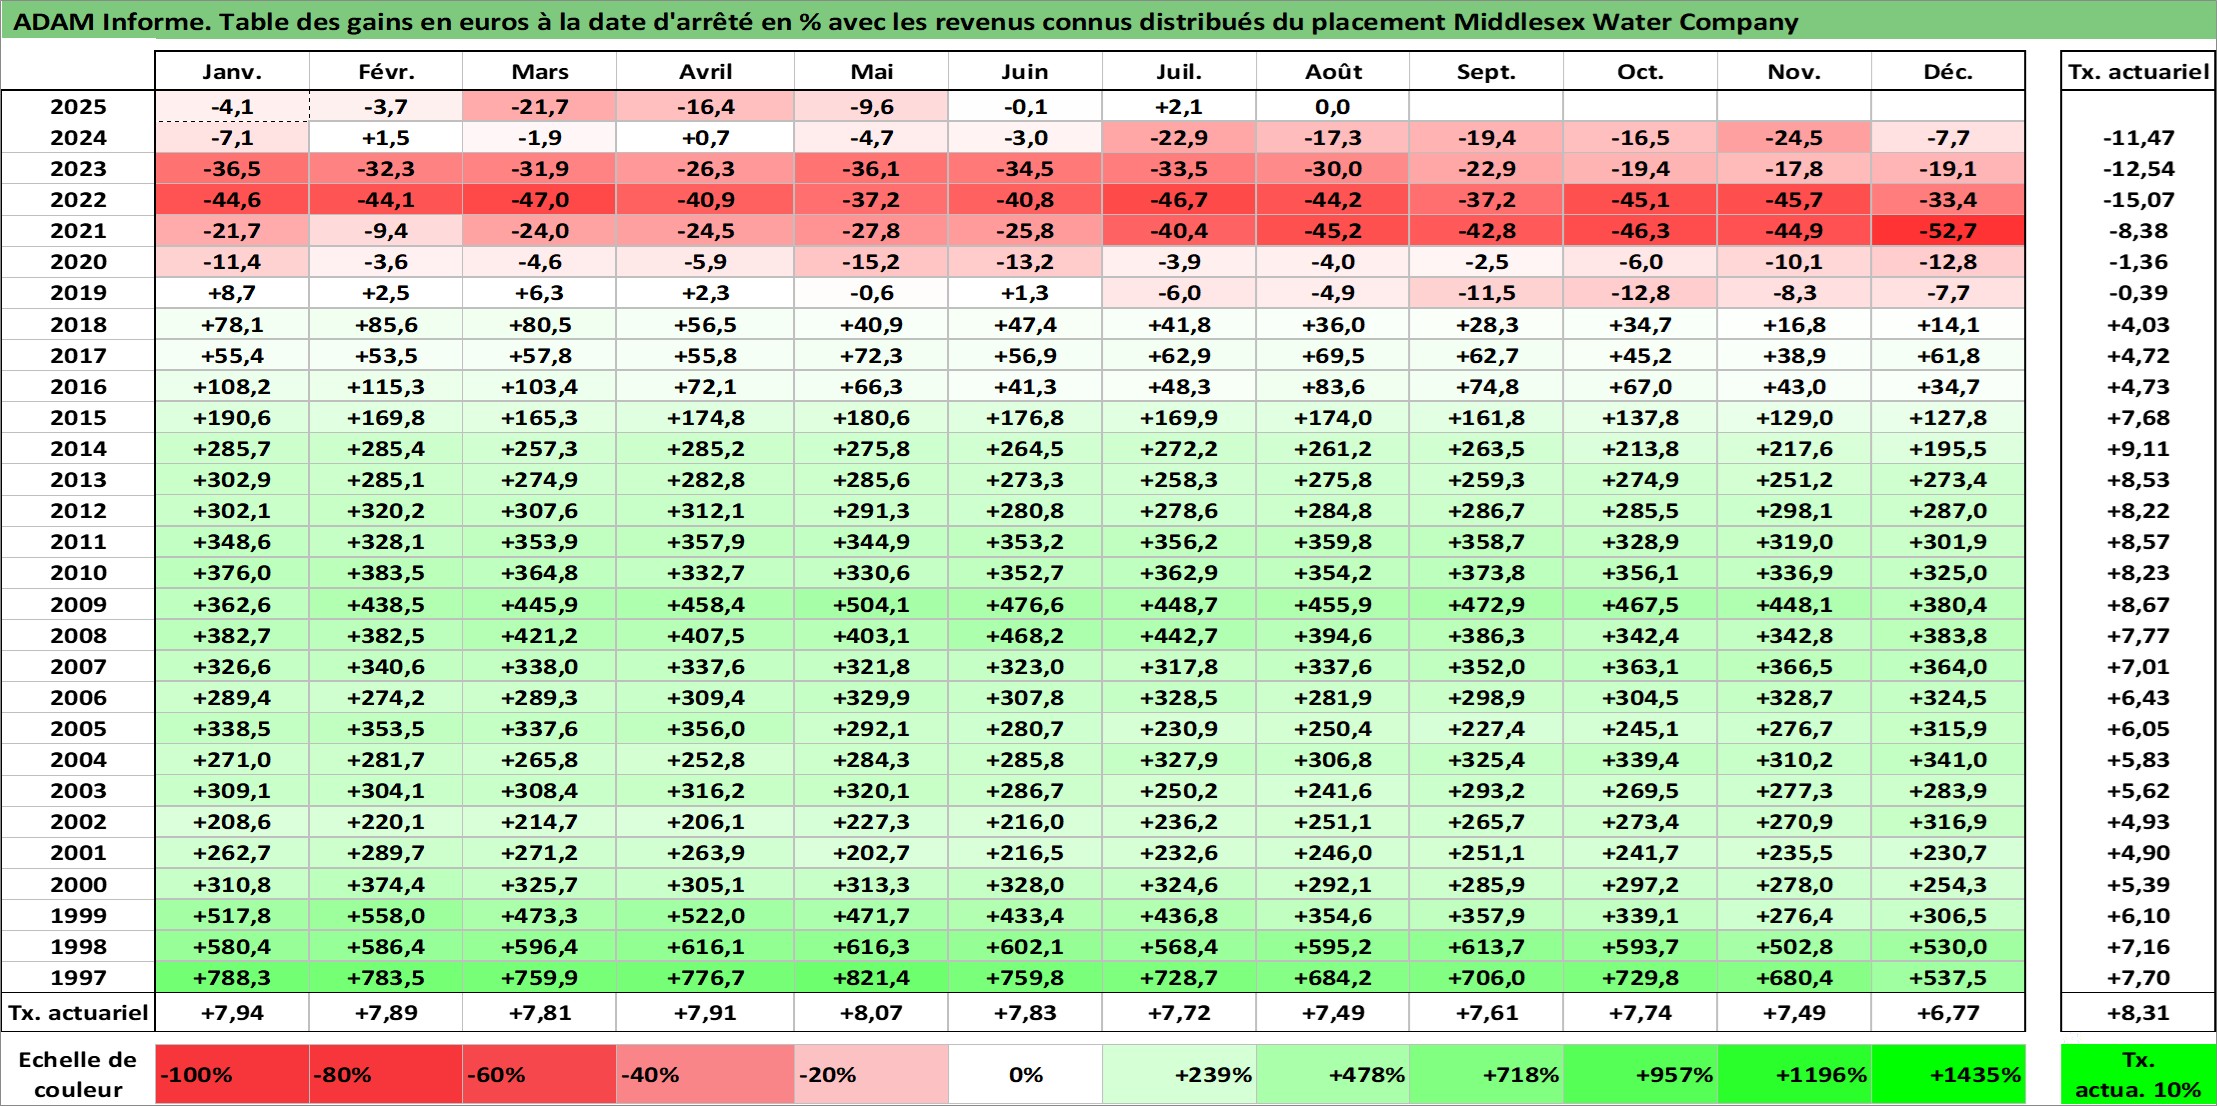
Task: Click the 2022 row label
Action: click(78, 200)
